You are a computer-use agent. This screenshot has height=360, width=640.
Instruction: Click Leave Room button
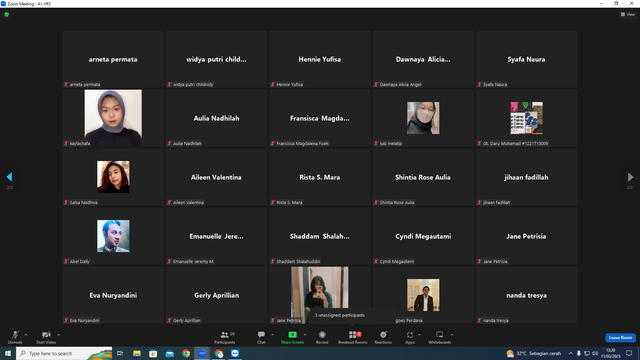[620, 338]
